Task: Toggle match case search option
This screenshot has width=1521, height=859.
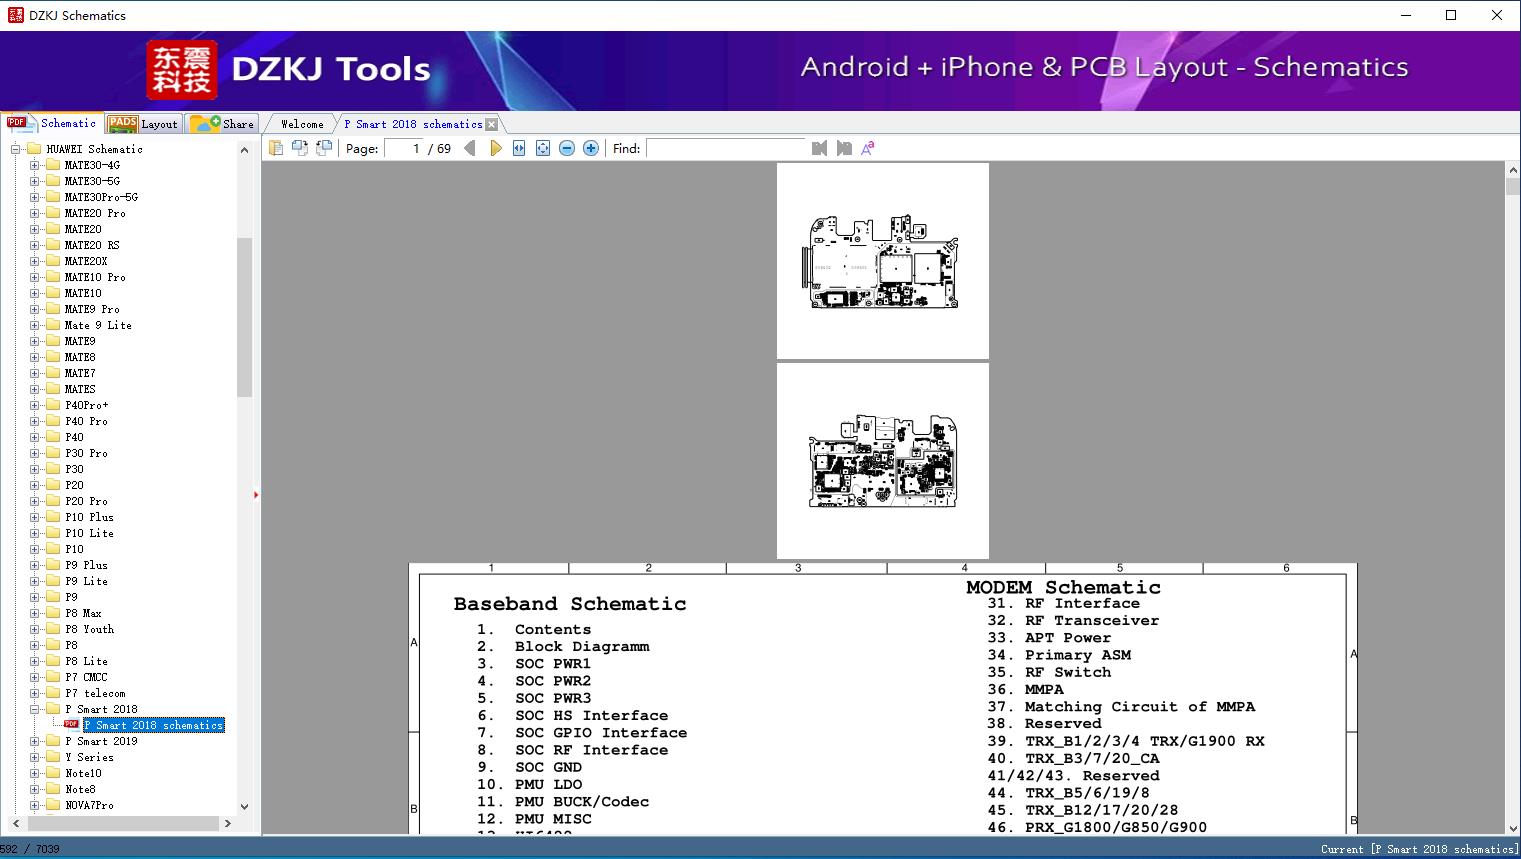Action: click(x=868, y=148)
